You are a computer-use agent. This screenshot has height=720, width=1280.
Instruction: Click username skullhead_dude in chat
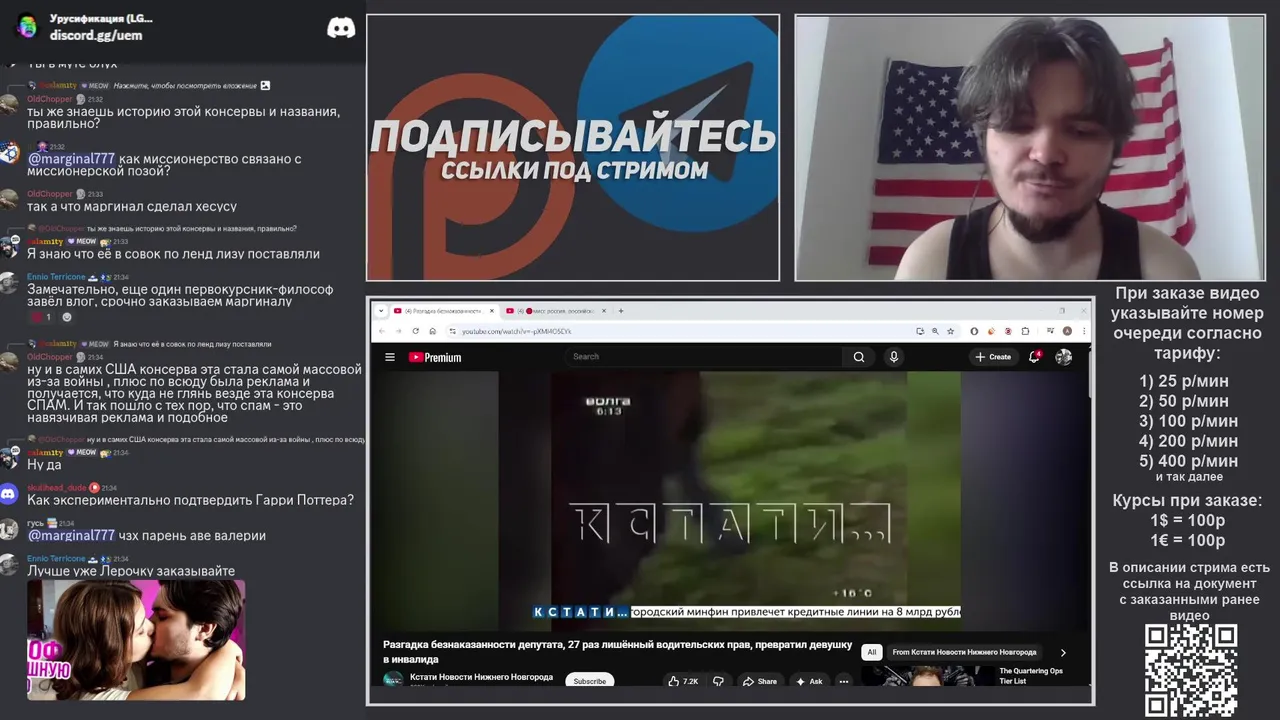tap(57, 488)
